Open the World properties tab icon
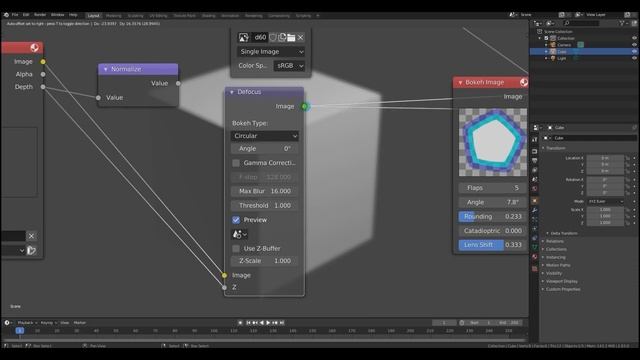This screenshot has width=640, height=360. click(x=535, y=189)
